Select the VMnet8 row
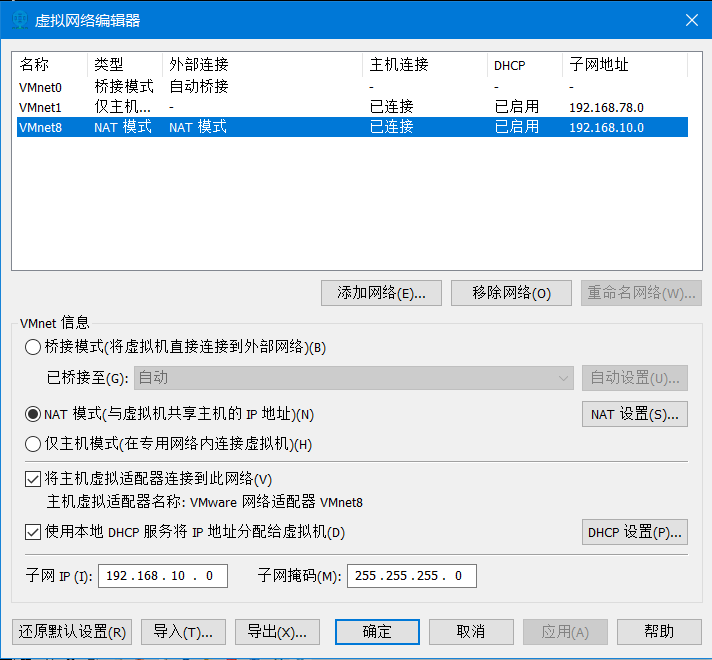Screen dimensions: 712x660 point(352,127)
